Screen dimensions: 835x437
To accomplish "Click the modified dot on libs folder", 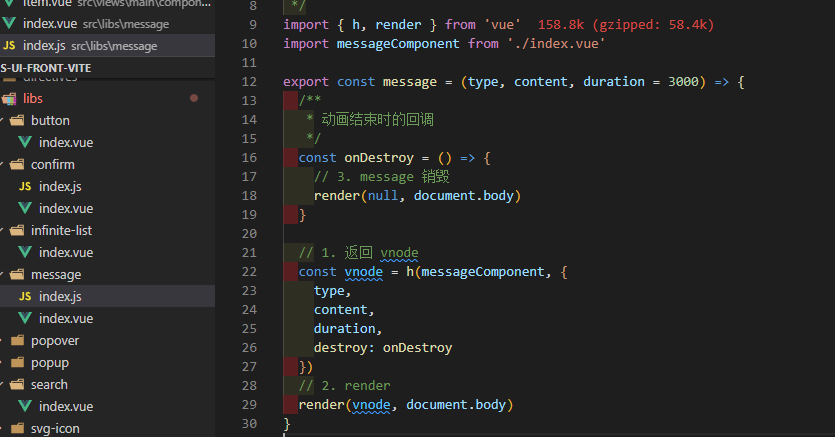I will tap(194, 98).
